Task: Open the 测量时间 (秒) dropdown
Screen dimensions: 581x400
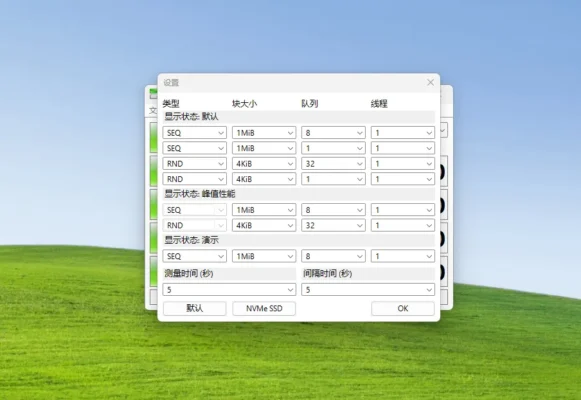Action: point(229,290)
